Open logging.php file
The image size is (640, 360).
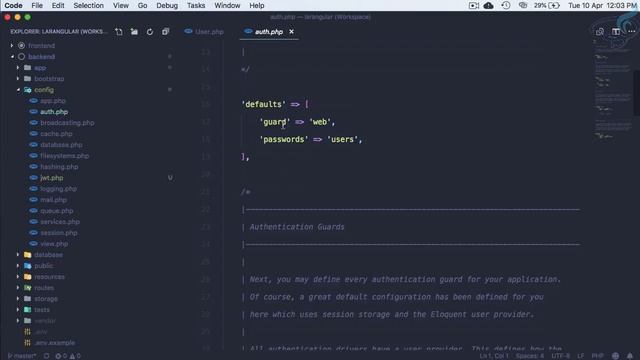[x=58, y=189]
